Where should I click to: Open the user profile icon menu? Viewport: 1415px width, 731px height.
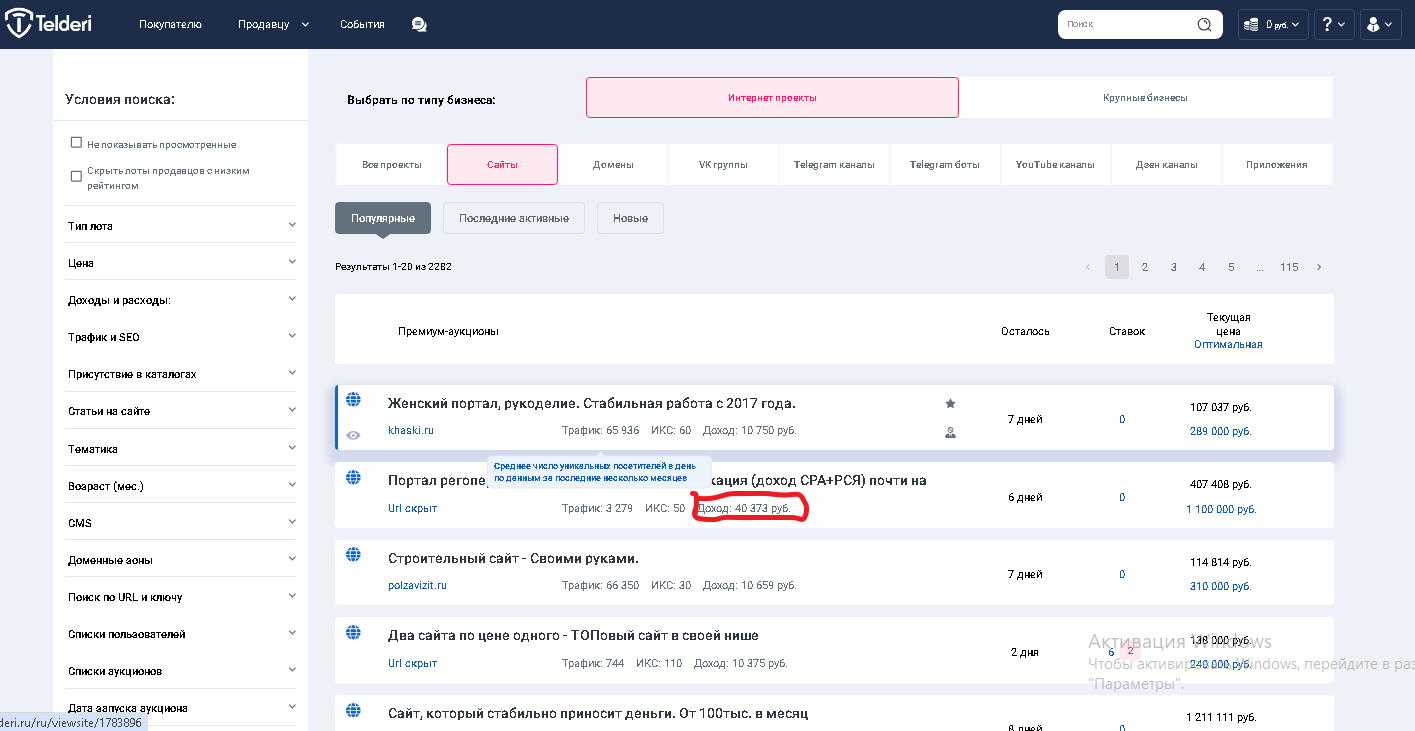1381,24
